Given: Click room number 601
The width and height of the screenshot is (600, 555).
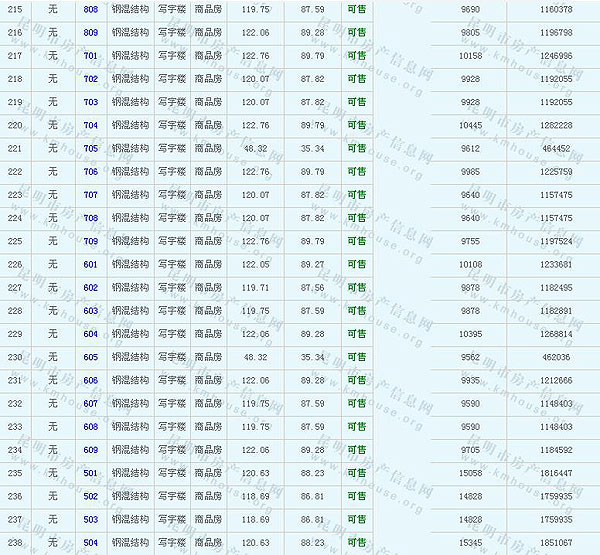Looking at the screenshot, I should pyautogui.click(x=91, y=265).
